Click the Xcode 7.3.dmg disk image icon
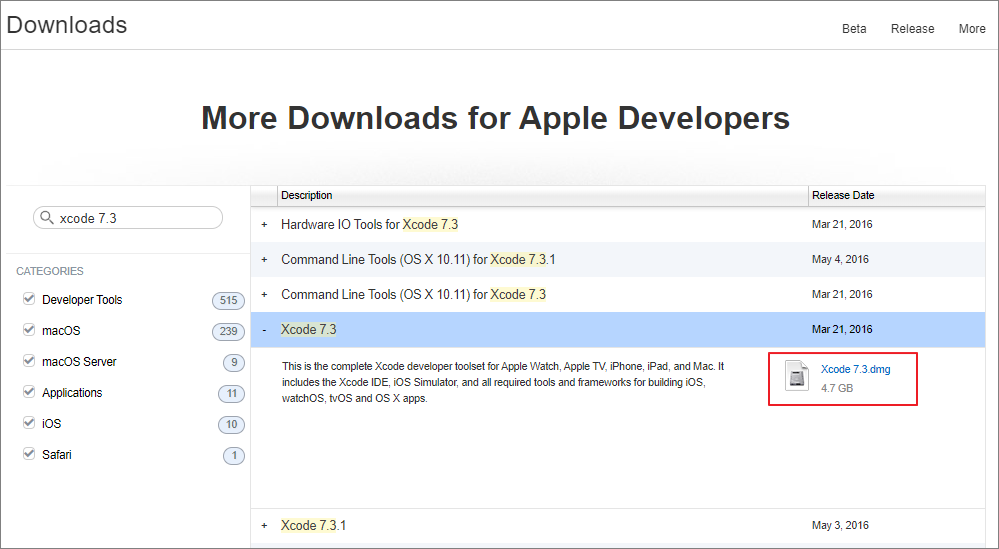999x549 pixels. (x=796, y=376)
